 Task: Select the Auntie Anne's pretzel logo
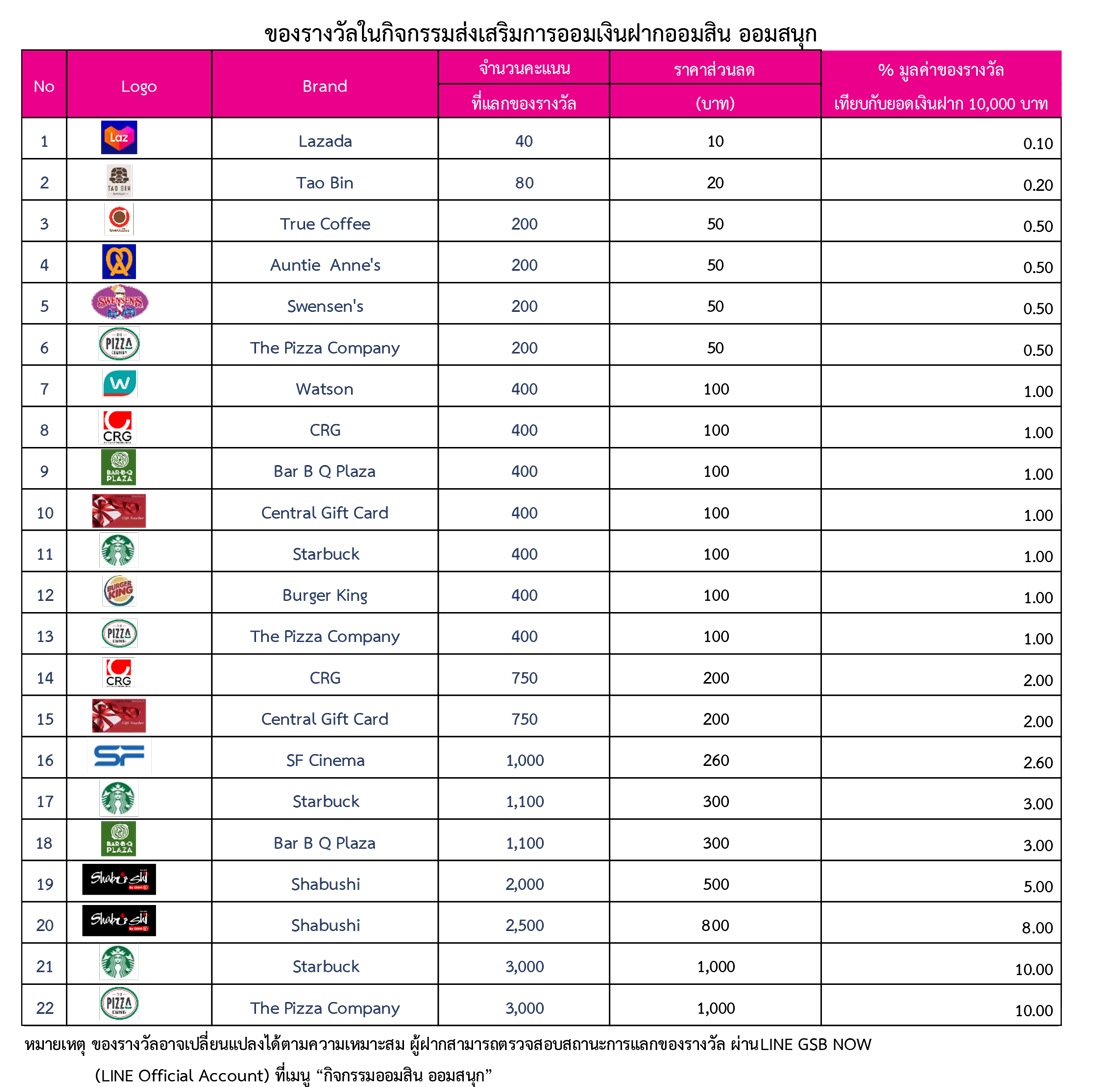pyautogui.click(x=119, y=262)
